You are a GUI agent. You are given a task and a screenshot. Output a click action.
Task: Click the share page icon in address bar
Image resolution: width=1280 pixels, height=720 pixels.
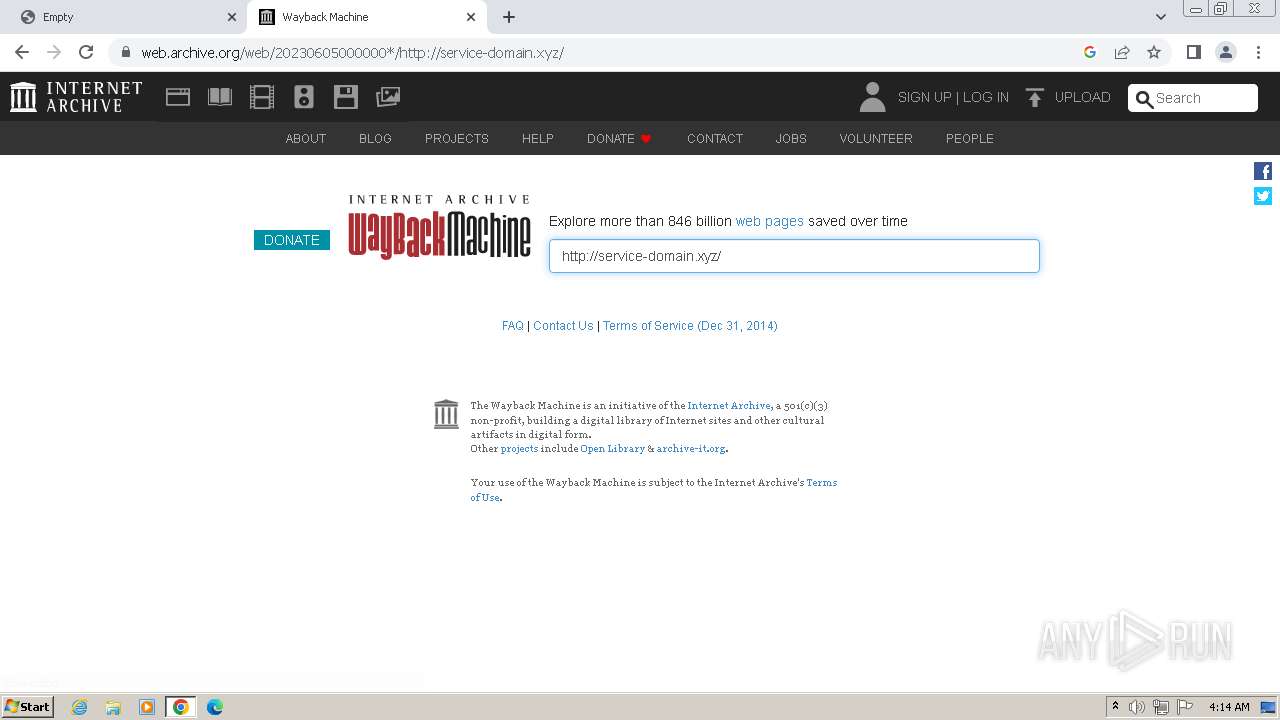click(1122, 52)
